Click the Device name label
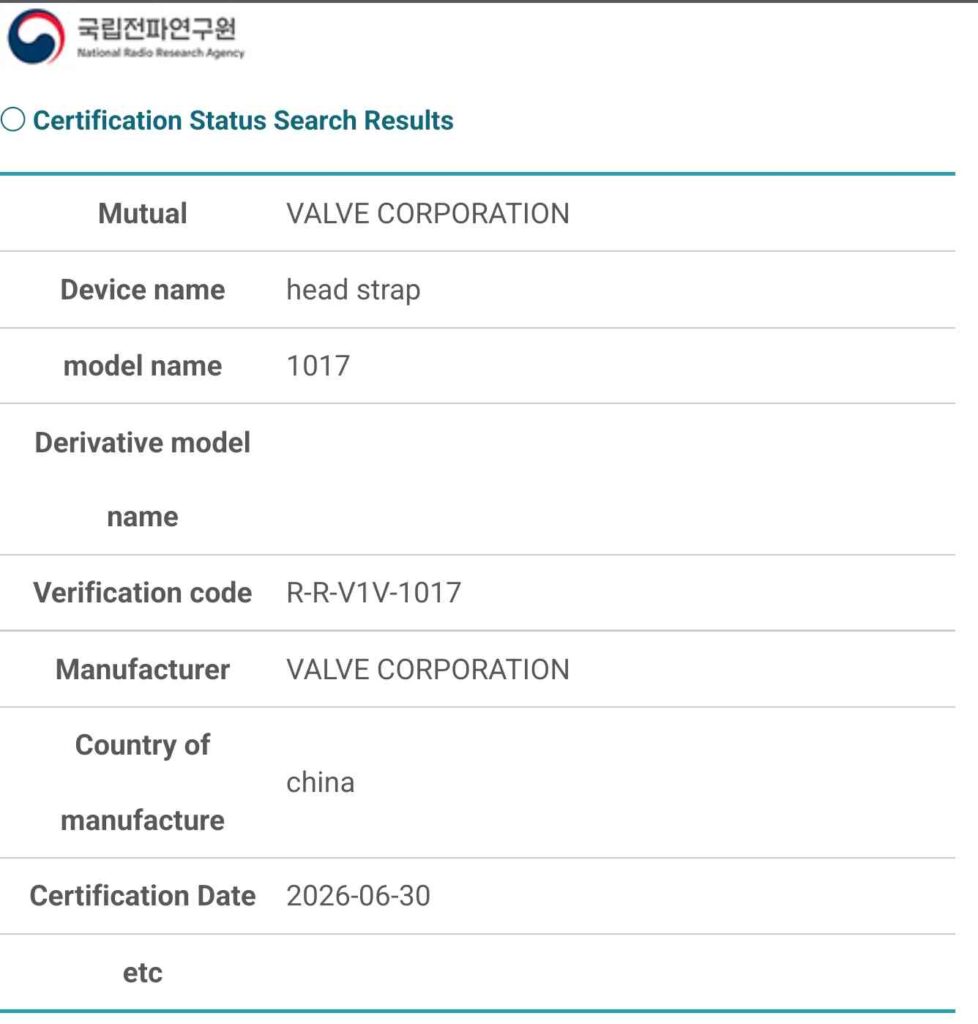978x1024 pixels. tap(142, 289)
